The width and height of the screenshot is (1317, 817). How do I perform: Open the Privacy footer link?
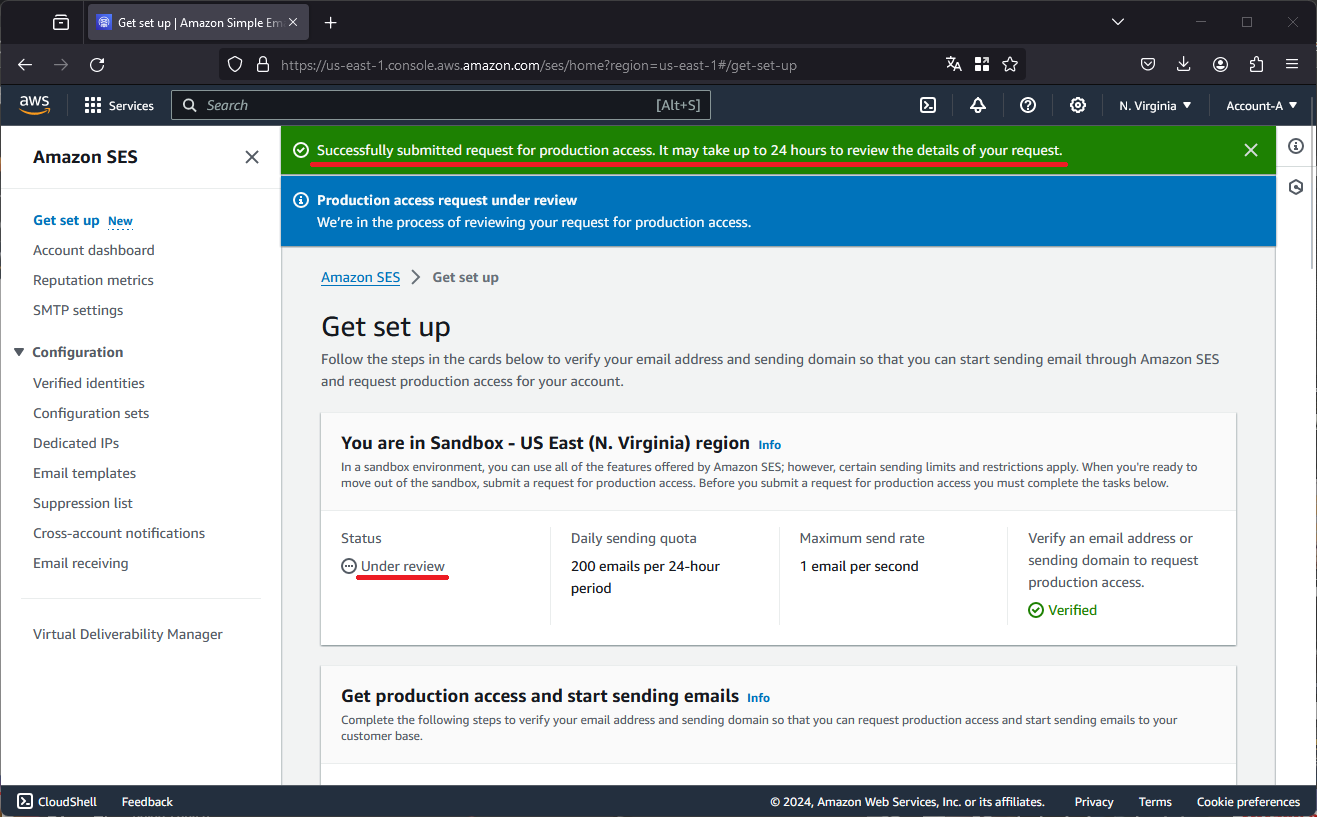[x=1094, y=801]
